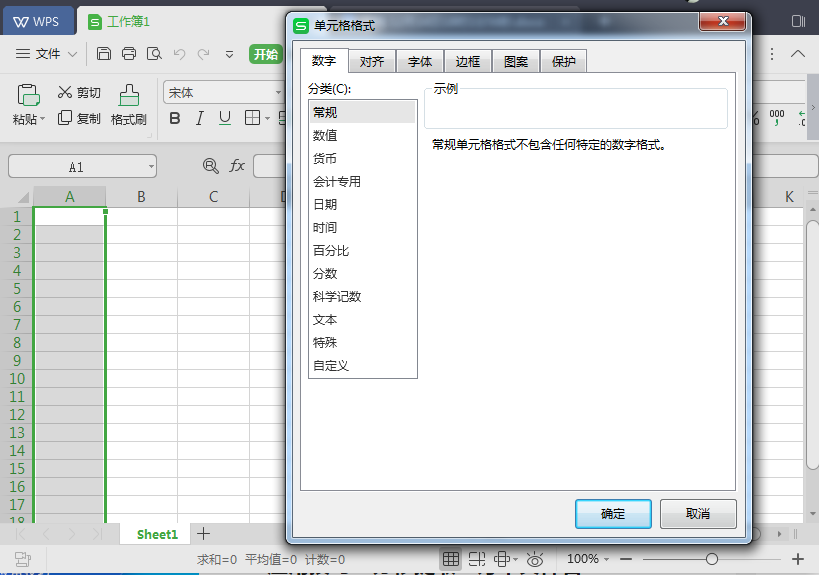This screenshot has width=819, height=575.
Task: Collapse the ribbon with up chevron
Action: (x=798, y=54)
